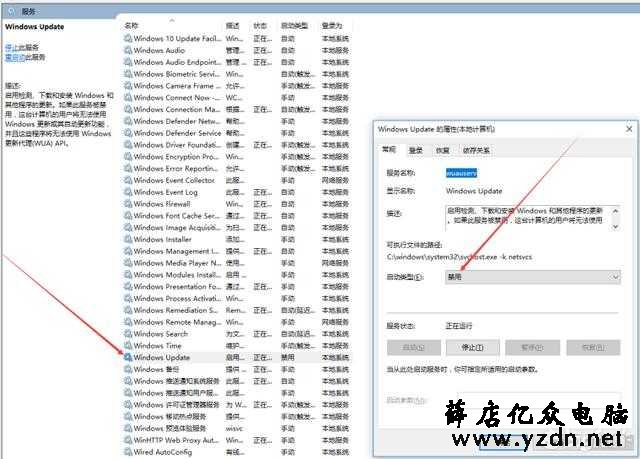
Task: Click the Services window title bar icon
Action: 12,11
